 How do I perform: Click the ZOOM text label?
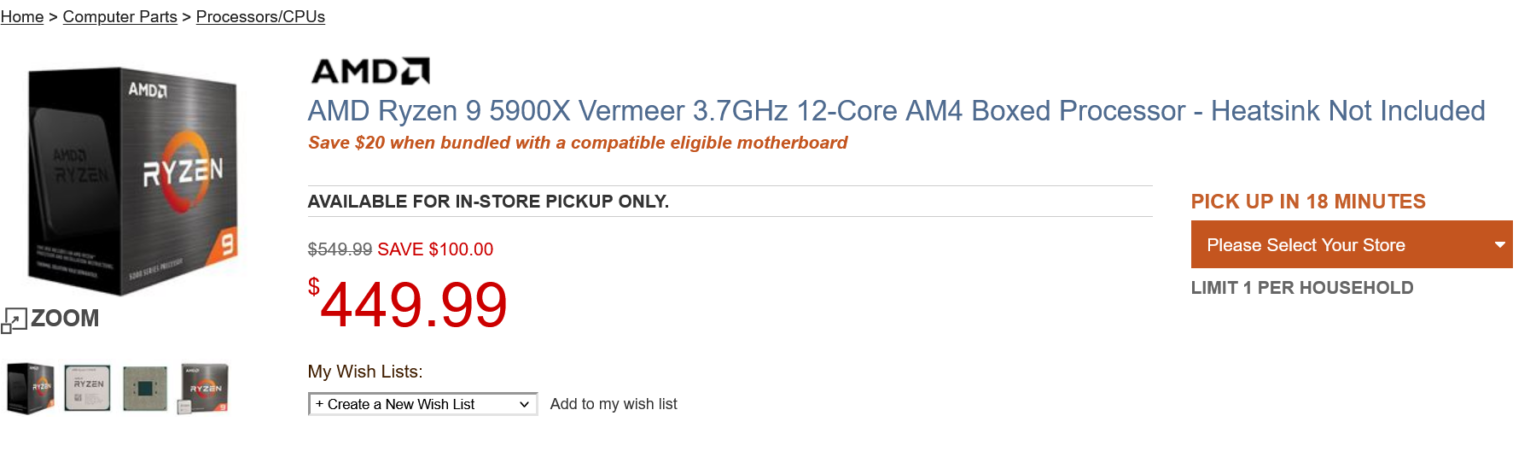pos(65,319)
